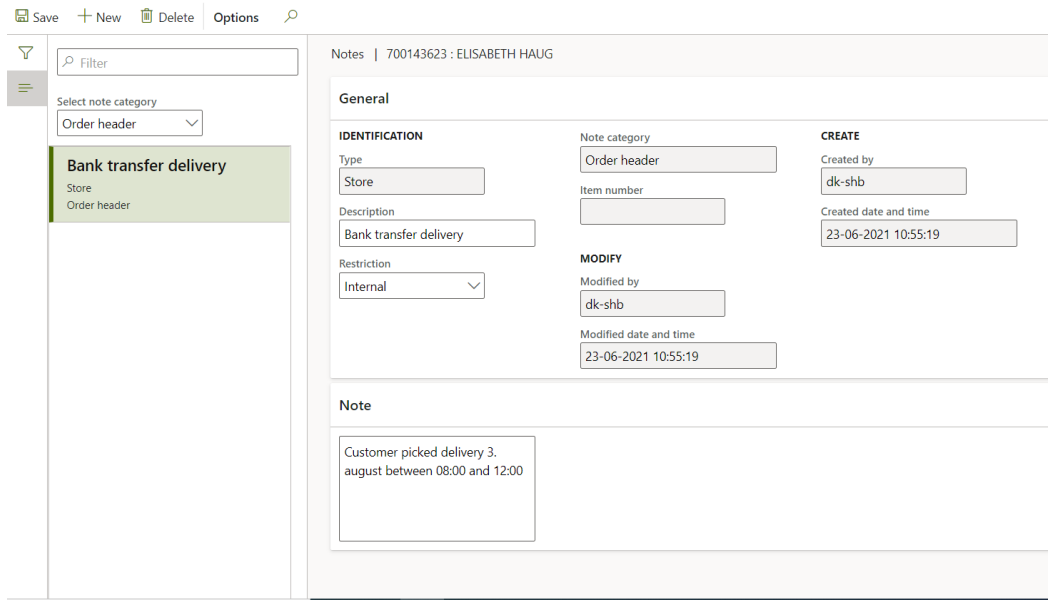Click inside the note text area
The image size is (1051, 601).
[437, 489]
